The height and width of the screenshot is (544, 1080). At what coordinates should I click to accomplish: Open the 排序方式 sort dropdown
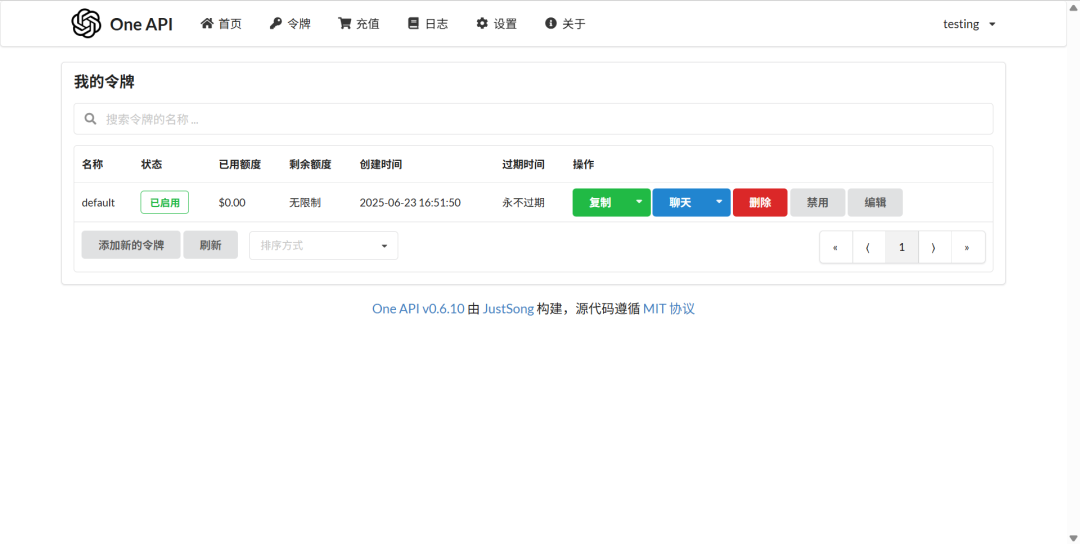click(x=323, y=245)
